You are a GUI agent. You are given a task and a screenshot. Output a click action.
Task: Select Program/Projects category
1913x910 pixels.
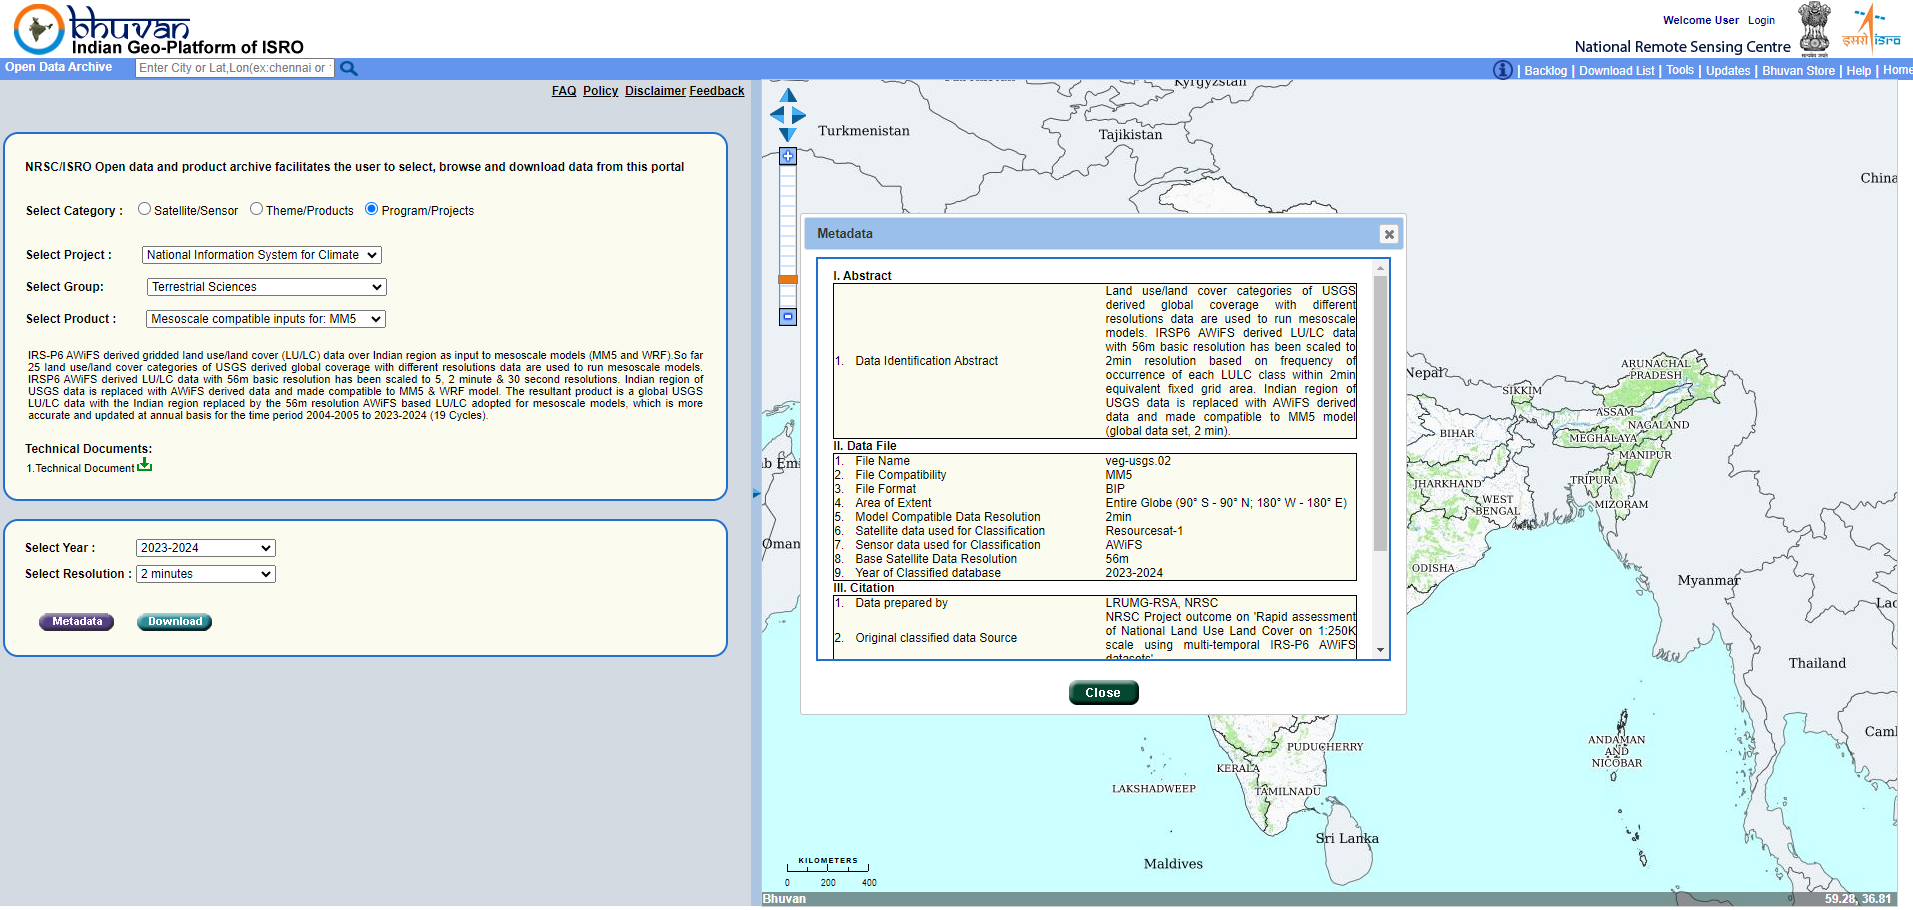[x=372, y=209]
